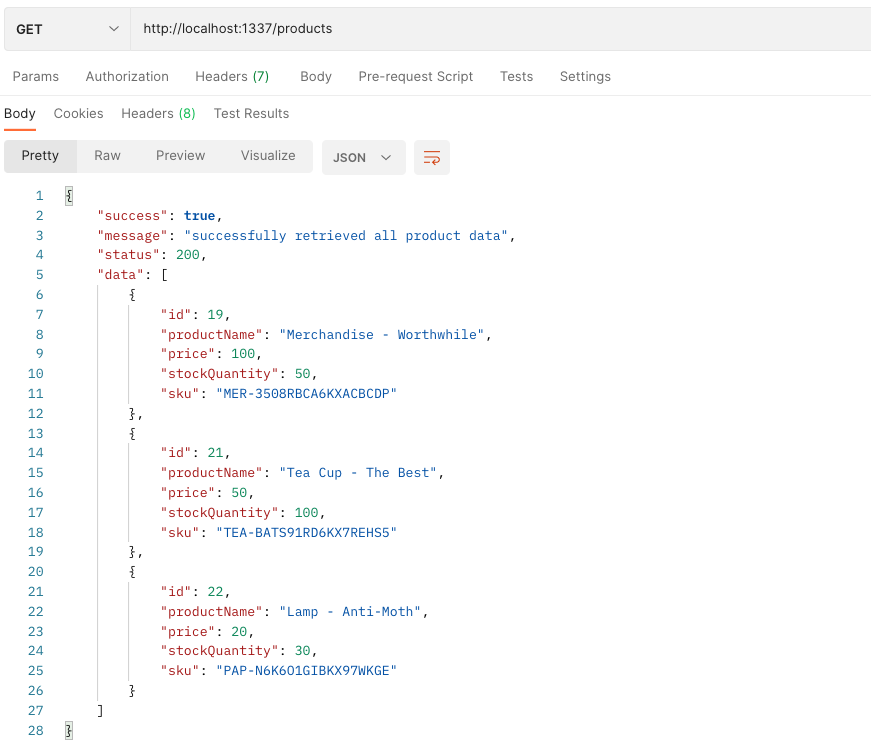The height and width of the screenshot is (745, 871).
Task: Open the Pre-request Script tab
Action: [415, 76]
